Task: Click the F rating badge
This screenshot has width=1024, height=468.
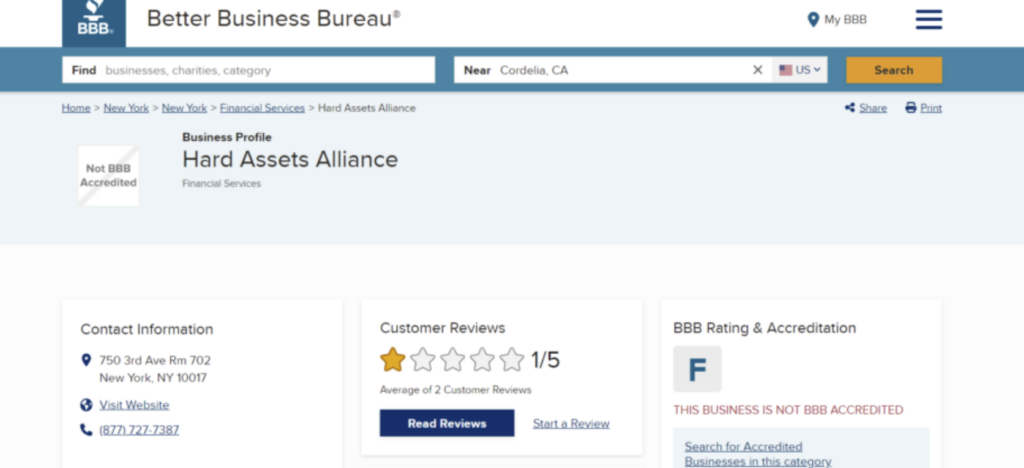Action: point(697,369)
